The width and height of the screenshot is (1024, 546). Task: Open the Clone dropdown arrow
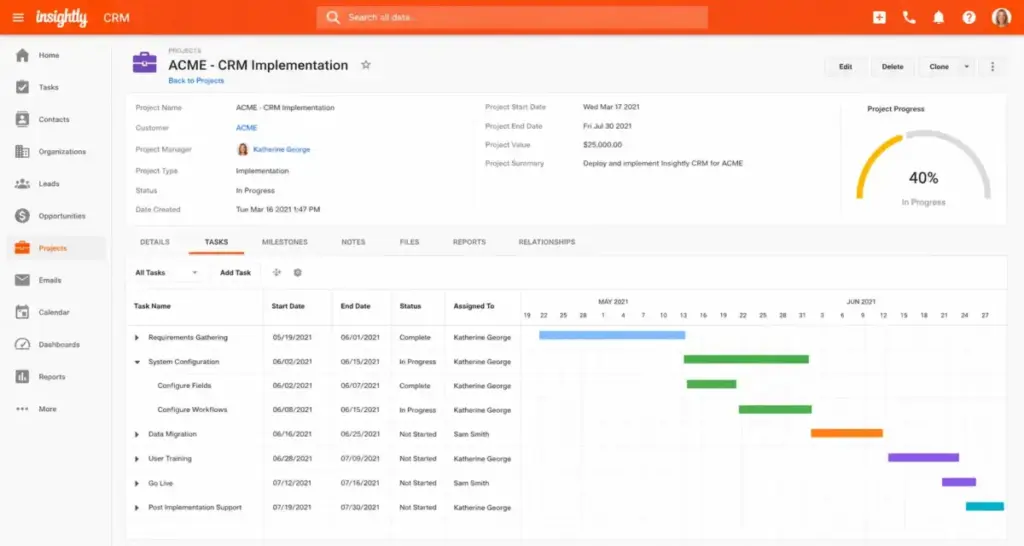967,67
